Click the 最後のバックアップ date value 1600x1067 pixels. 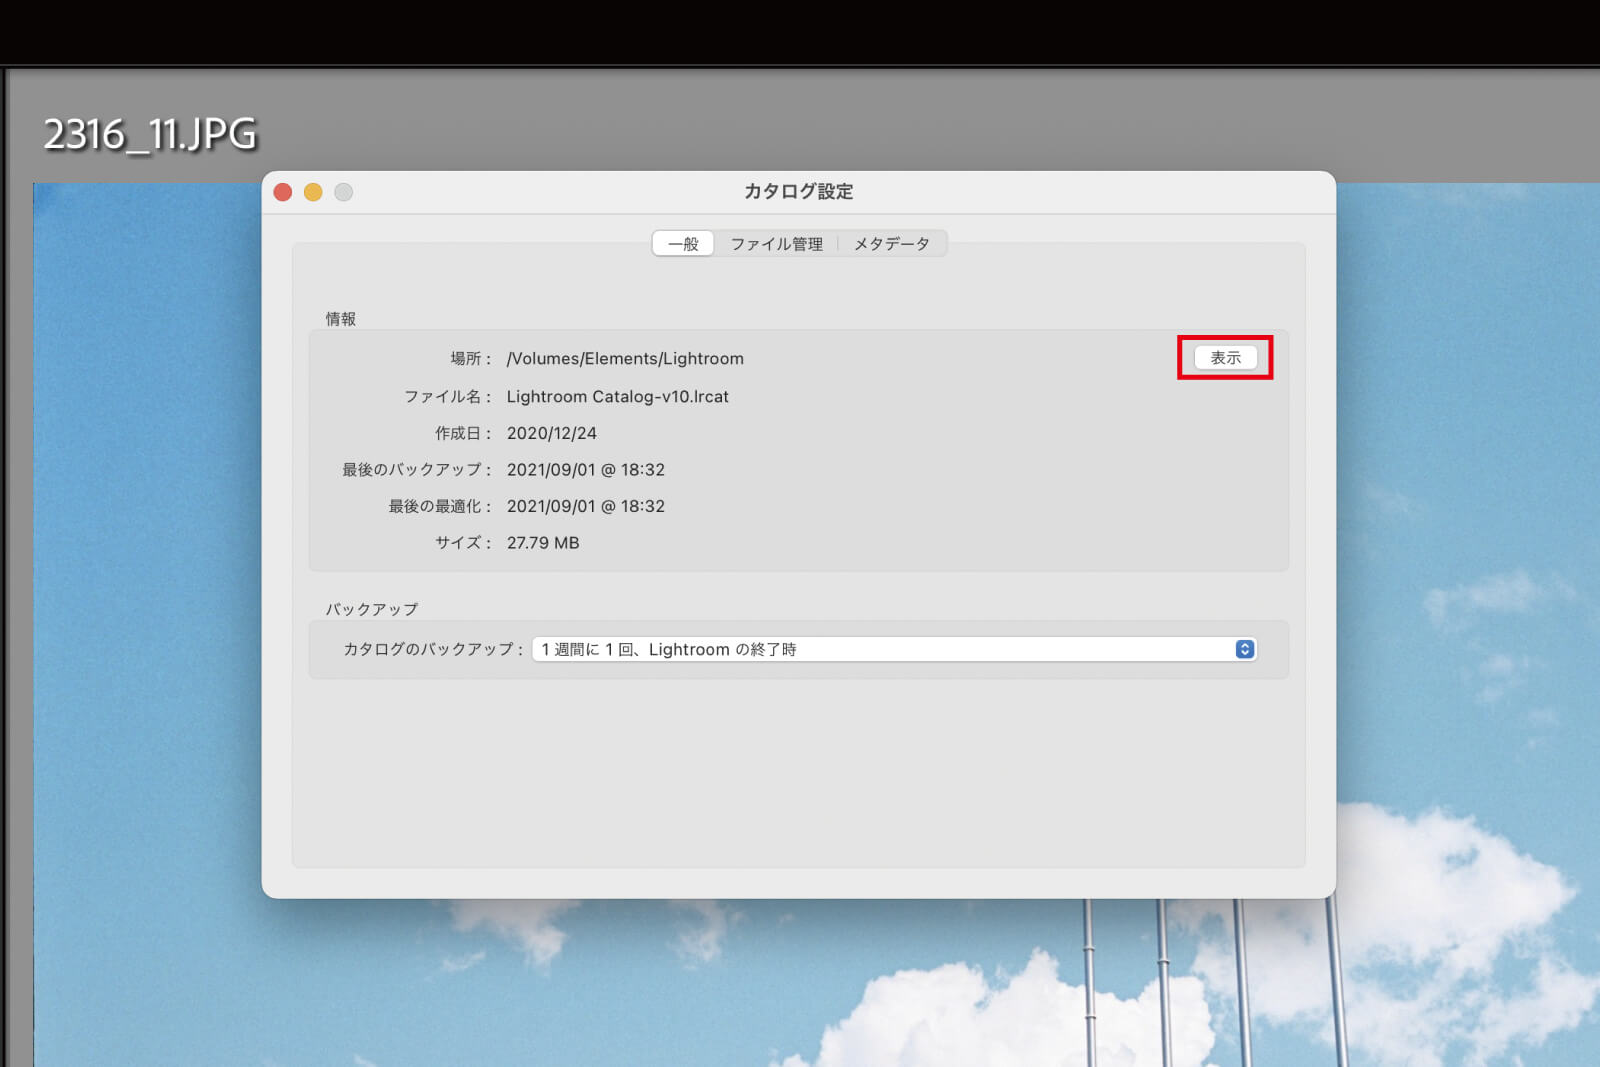coord(585,470)
